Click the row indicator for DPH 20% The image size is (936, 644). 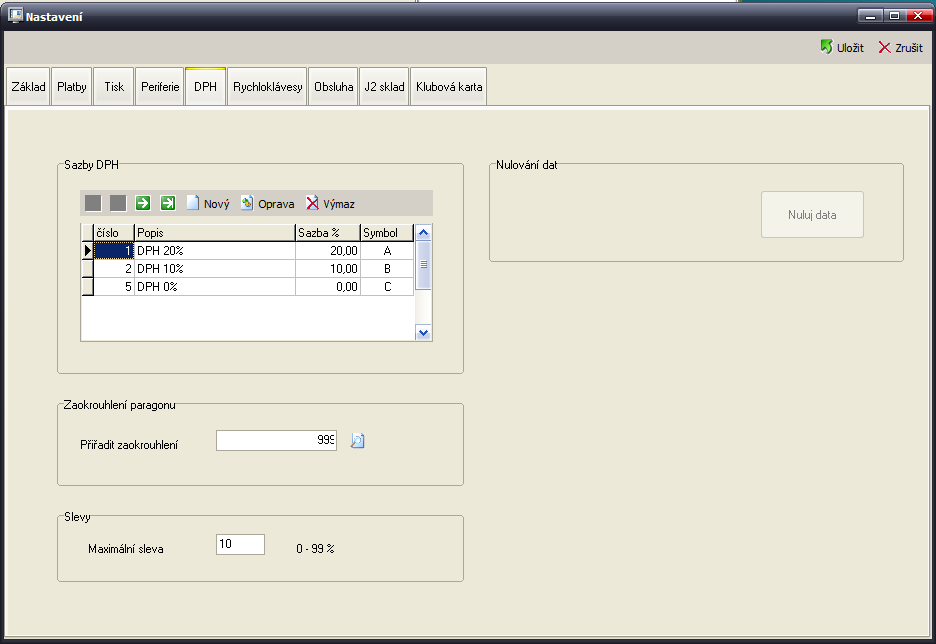coord(87,251)
